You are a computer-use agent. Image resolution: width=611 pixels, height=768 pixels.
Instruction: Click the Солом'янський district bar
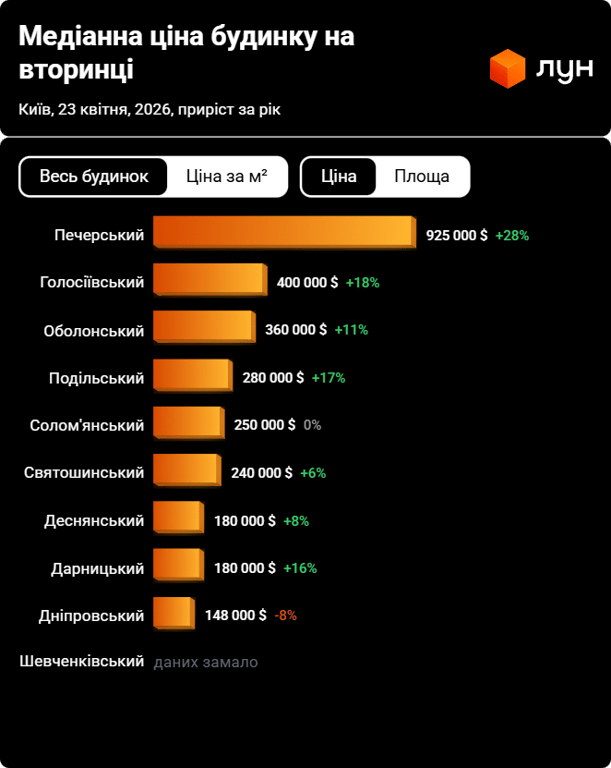click(x=188, y=425)
